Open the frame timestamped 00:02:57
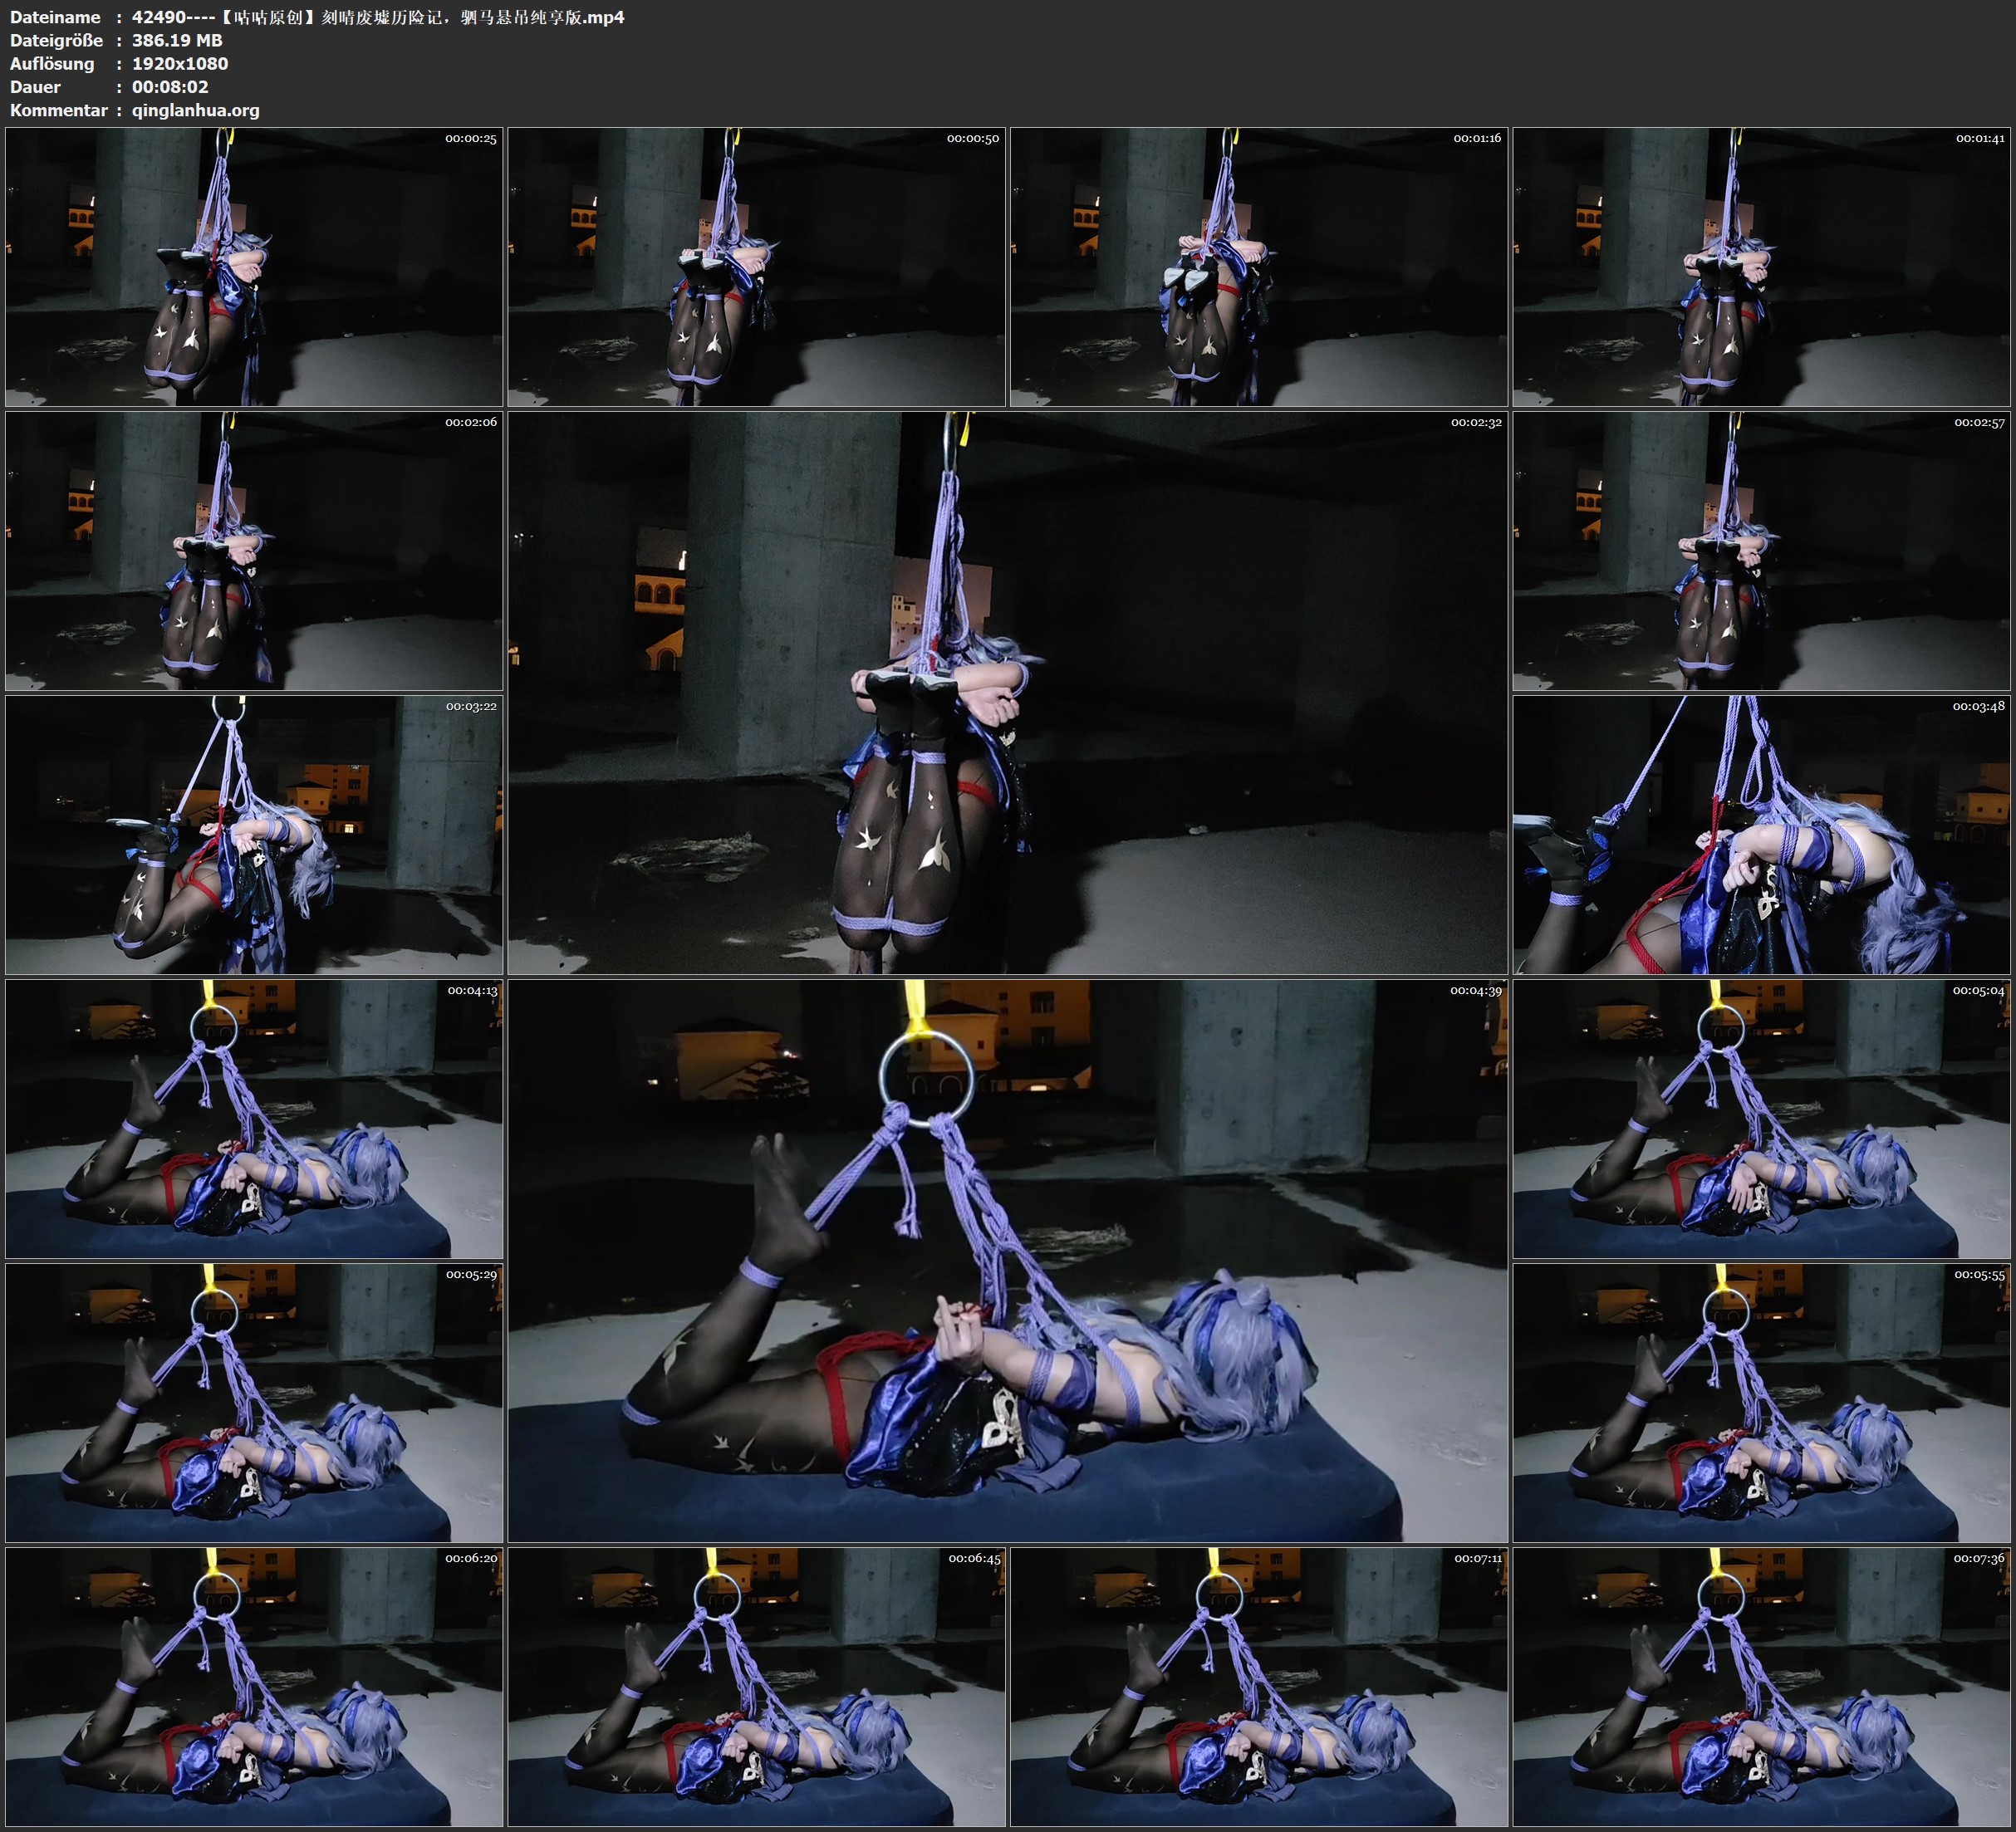 click(x=1761, y=551)
